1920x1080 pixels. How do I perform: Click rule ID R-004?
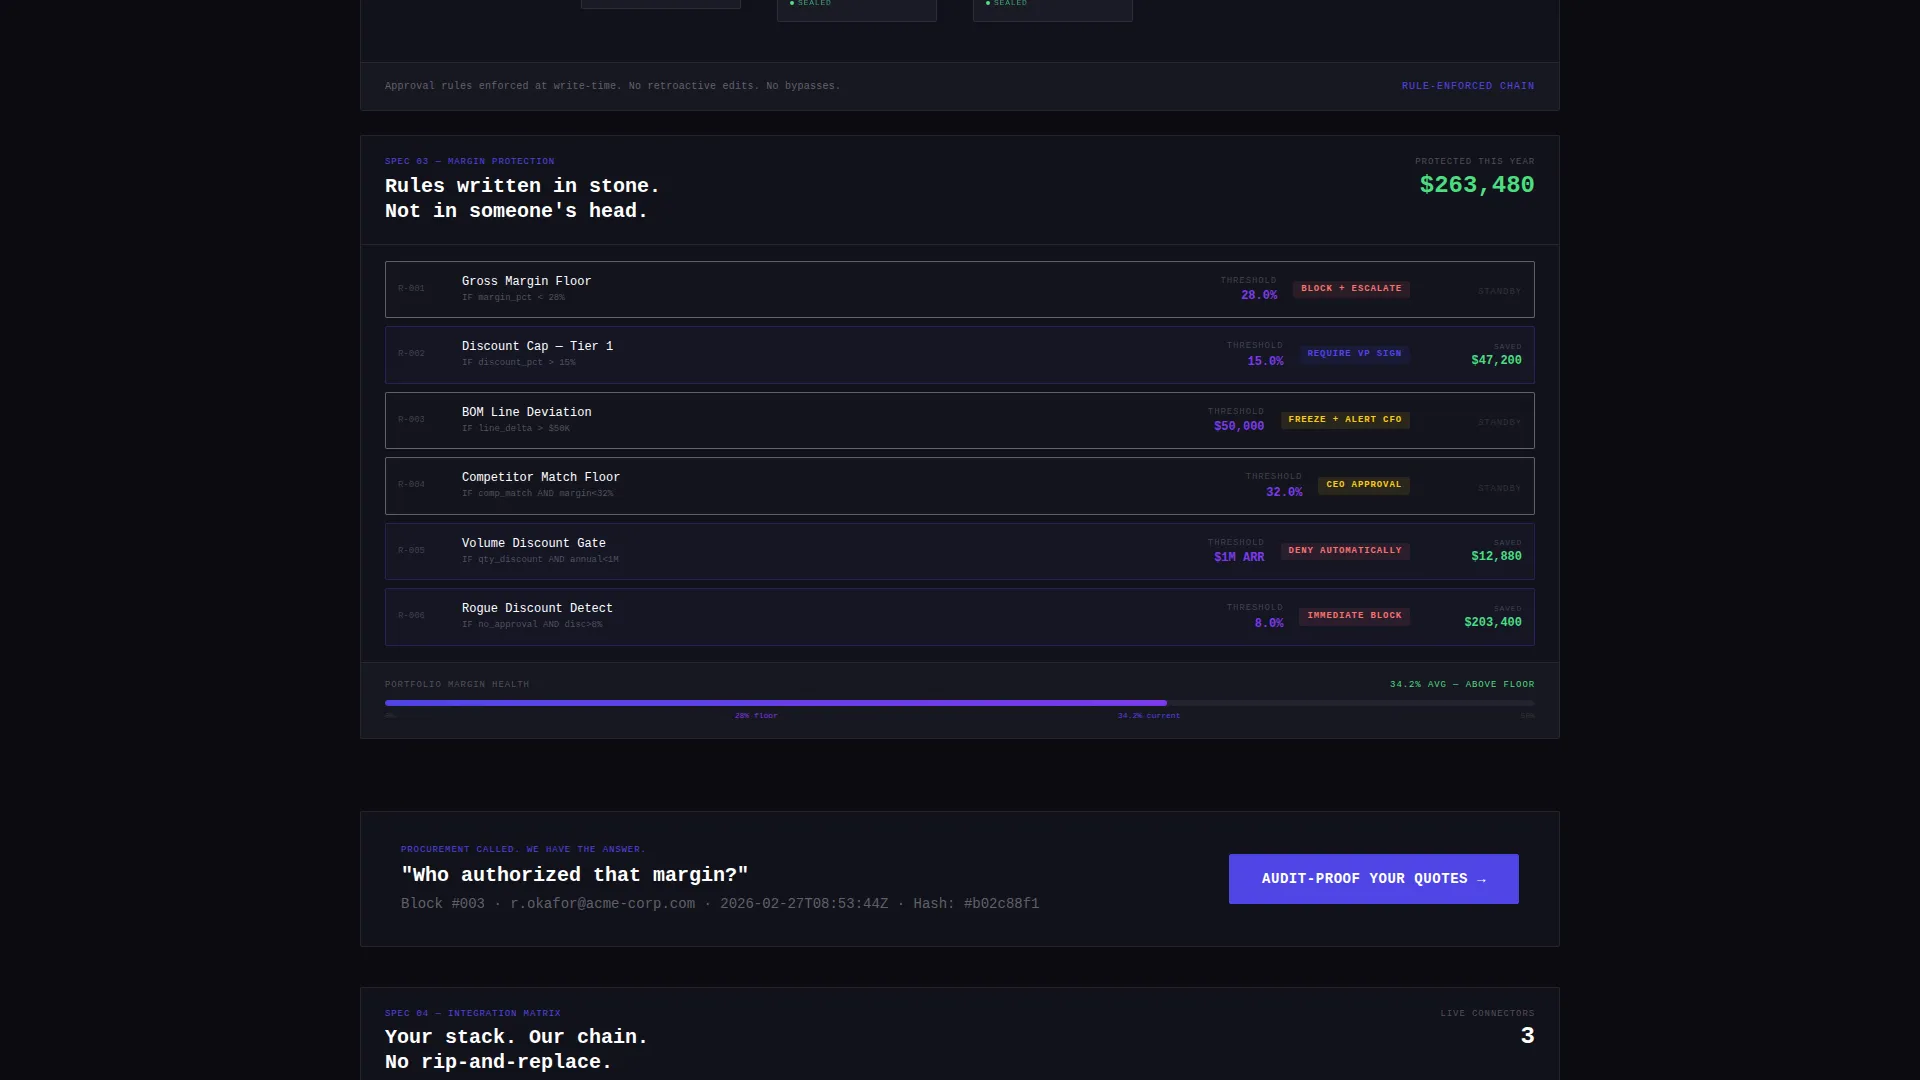coord(411,485)
